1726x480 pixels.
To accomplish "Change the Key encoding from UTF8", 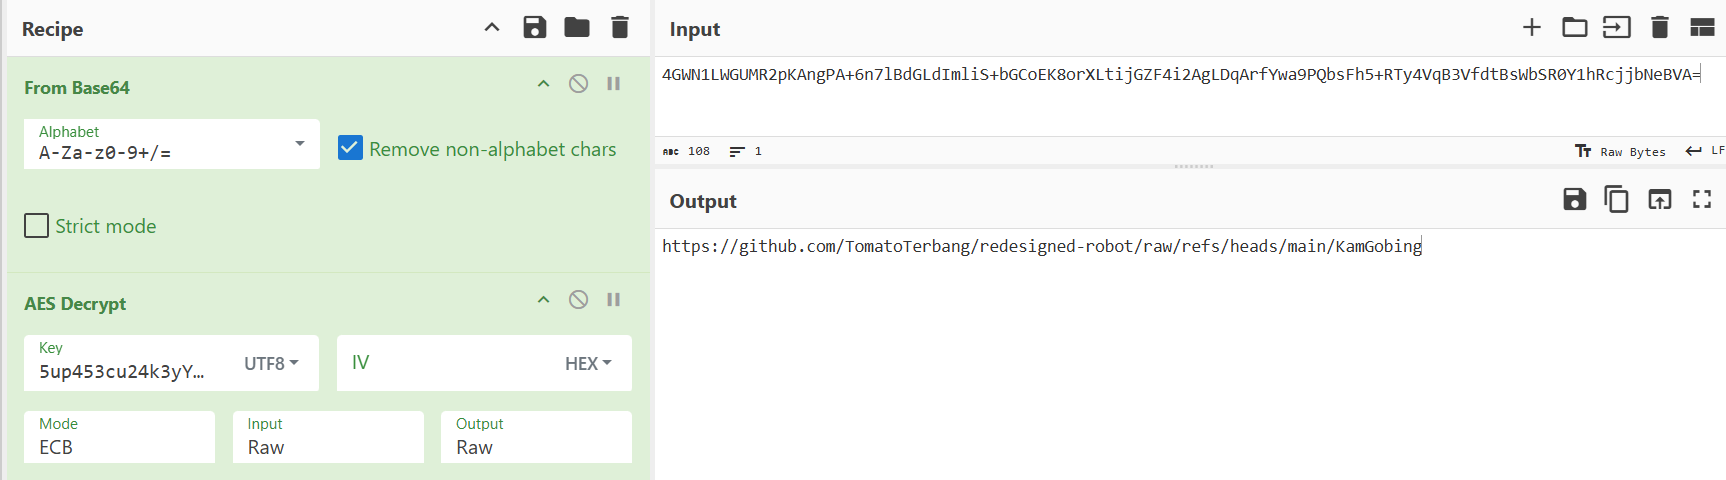I will [x=271, y=364].
